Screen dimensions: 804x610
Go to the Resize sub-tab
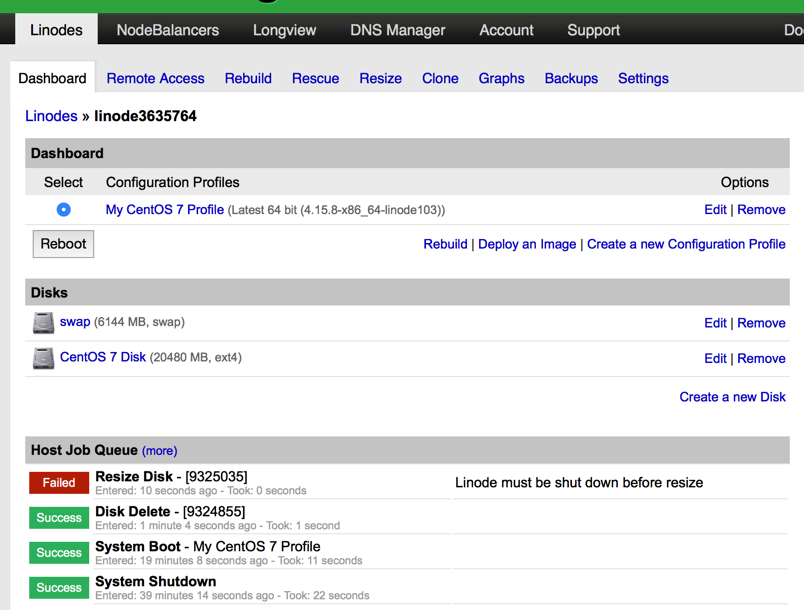[380, 78]
